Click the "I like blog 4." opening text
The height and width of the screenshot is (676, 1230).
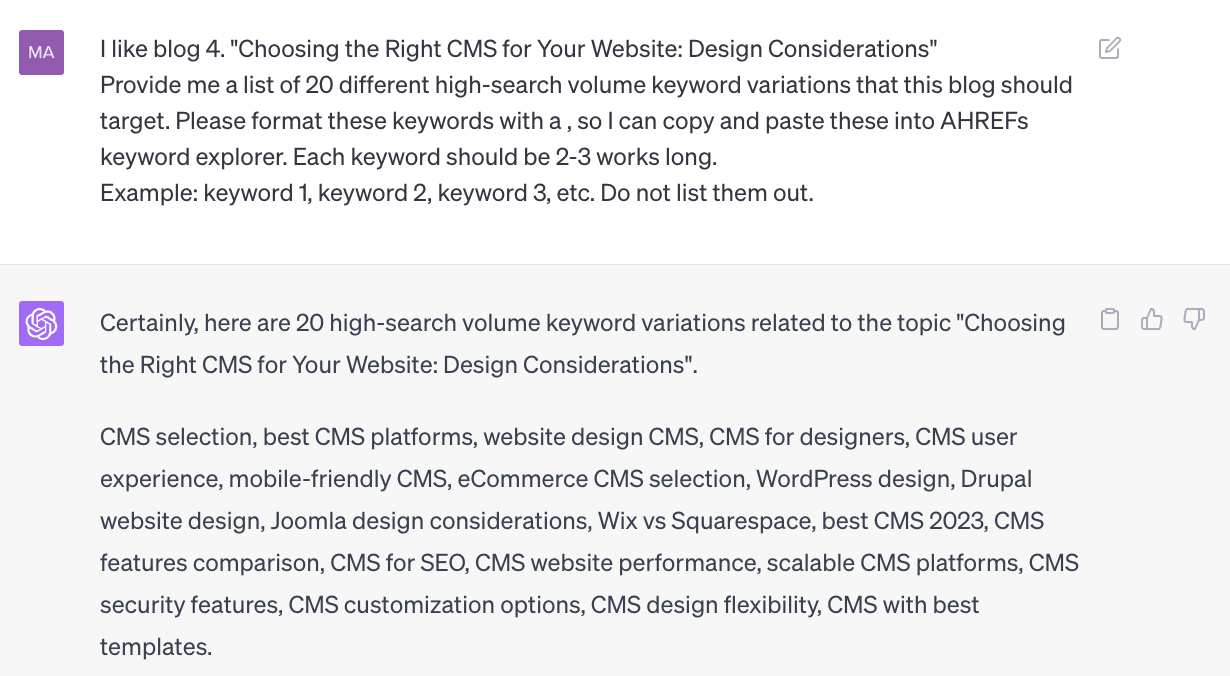click(160, 49)
